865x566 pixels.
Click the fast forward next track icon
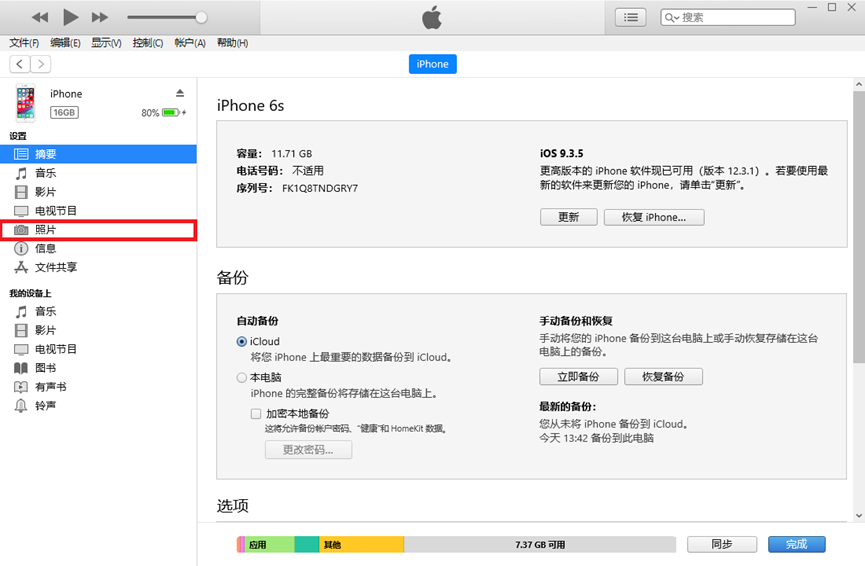click(x=99, y=17)
